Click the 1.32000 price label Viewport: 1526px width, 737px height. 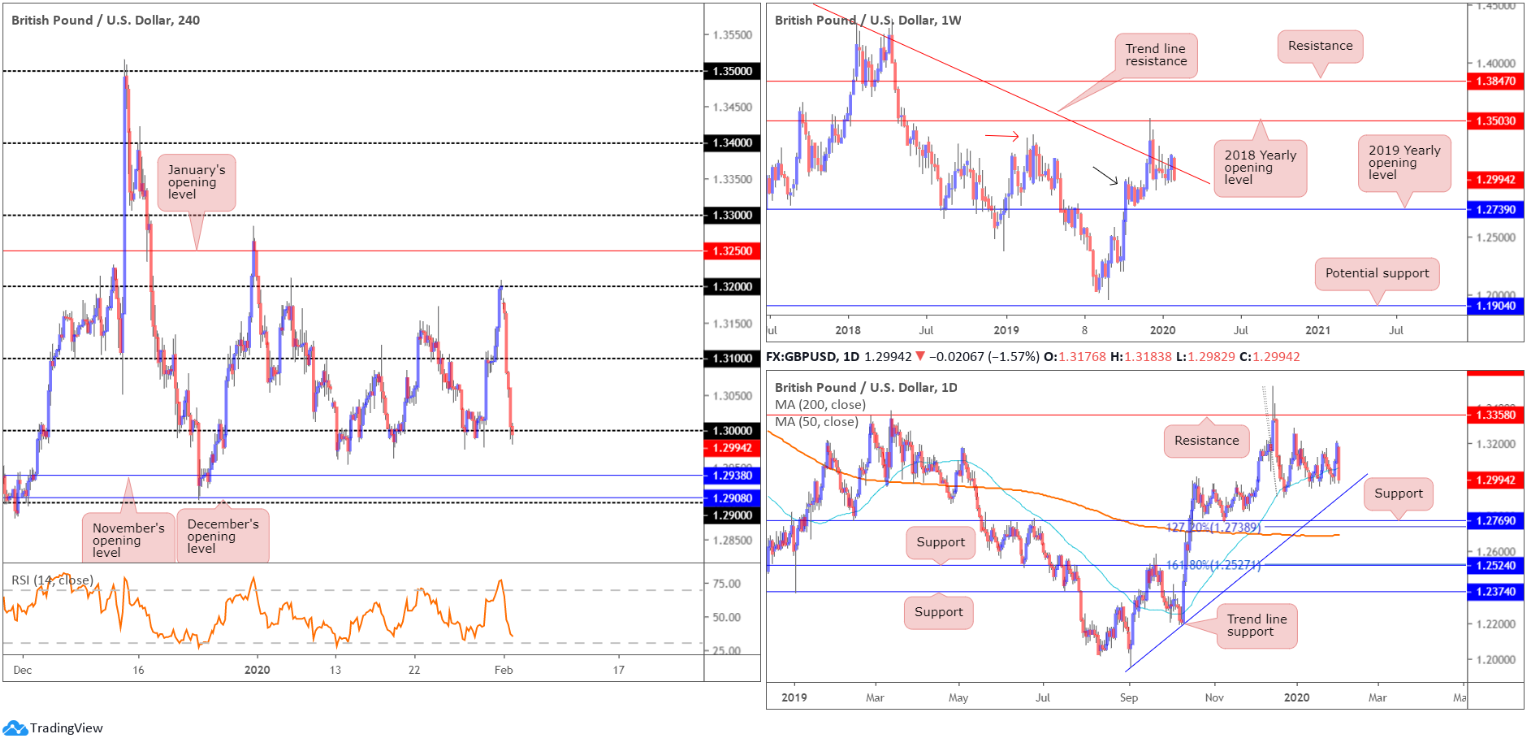(734, 287)
